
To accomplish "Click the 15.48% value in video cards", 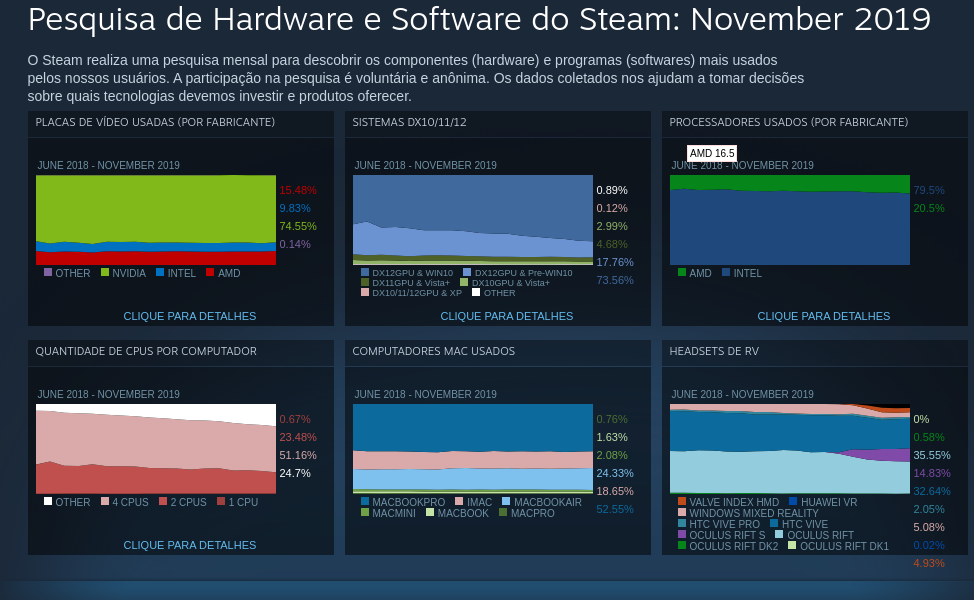I will (298, 190).
